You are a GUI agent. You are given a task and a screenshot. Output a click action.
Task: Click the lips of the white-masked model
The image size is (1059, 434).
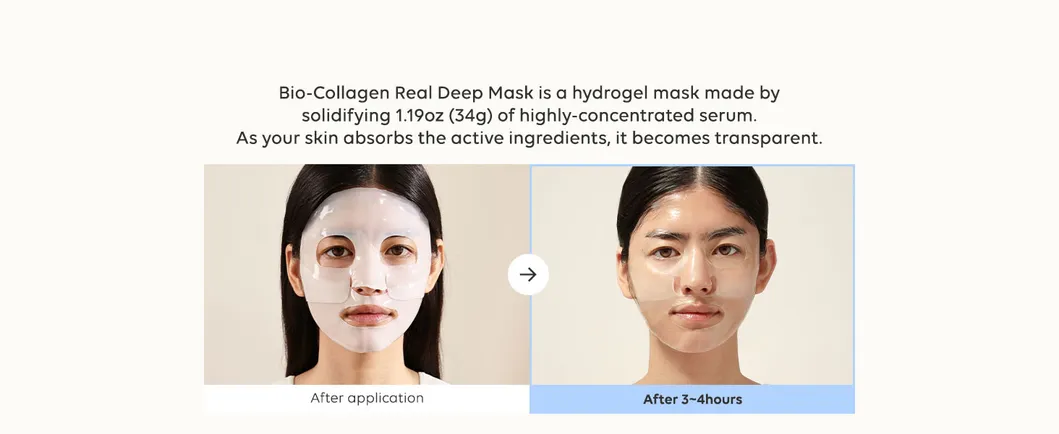click(367, 315)
